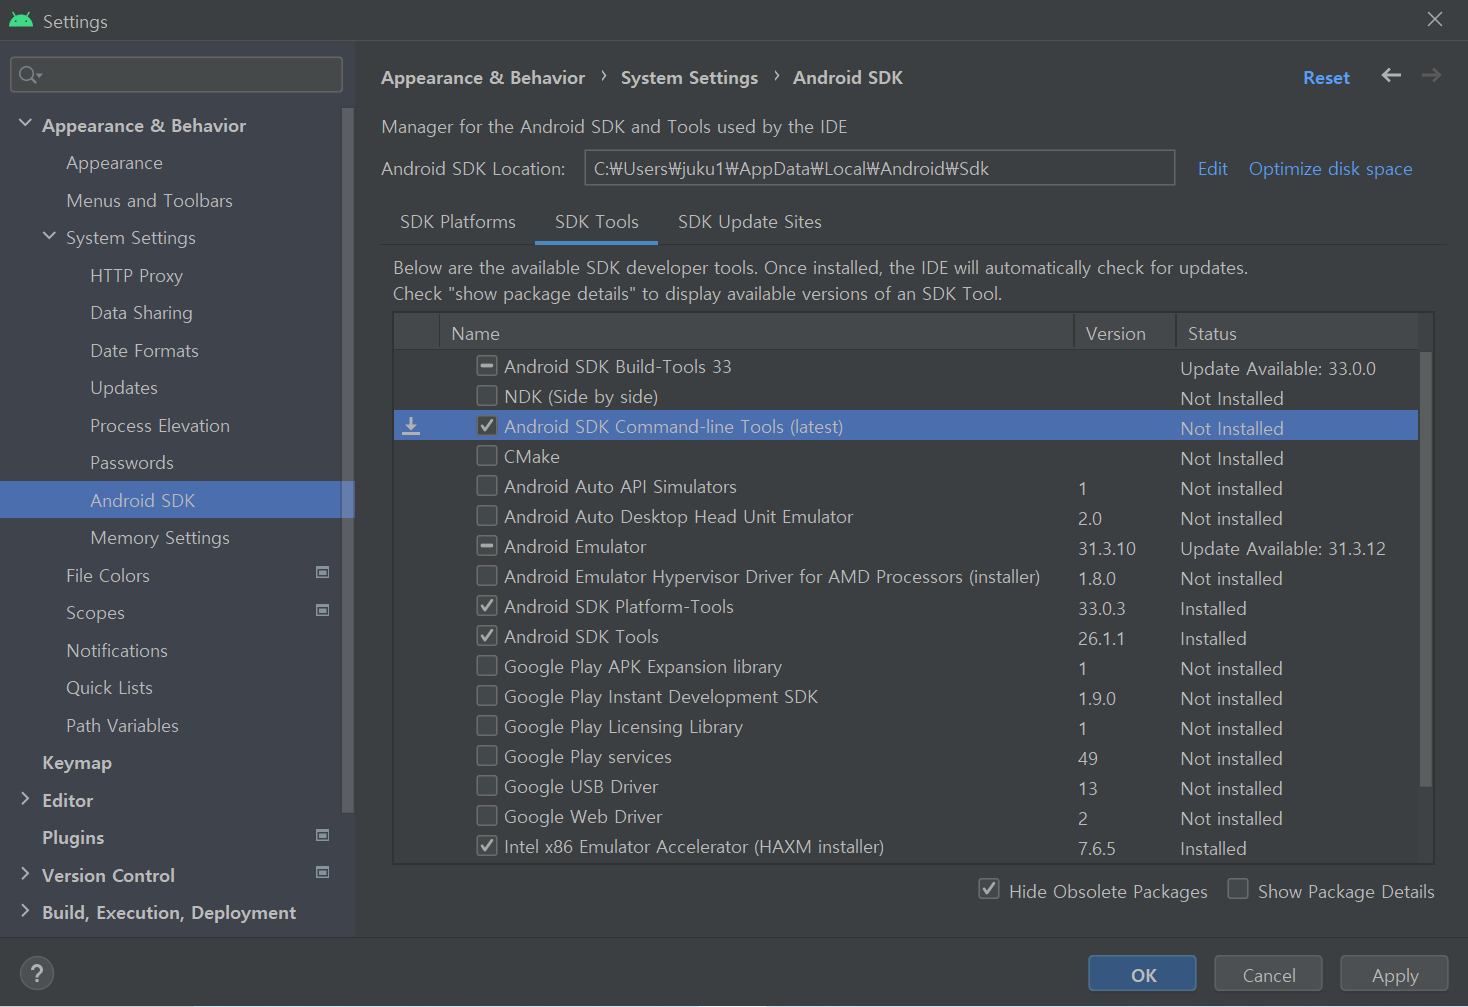This screenshot has width=1468, height=1007.
Task: Select Notifications in the tree
Action: tap(117, 650)
